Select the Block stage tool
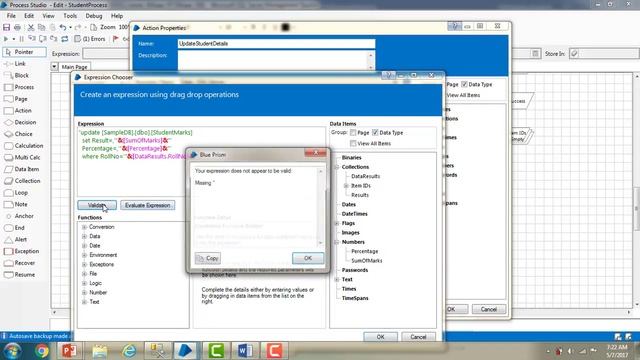The width and height of the screenshot is (640, 360). (x=22, y=76)
